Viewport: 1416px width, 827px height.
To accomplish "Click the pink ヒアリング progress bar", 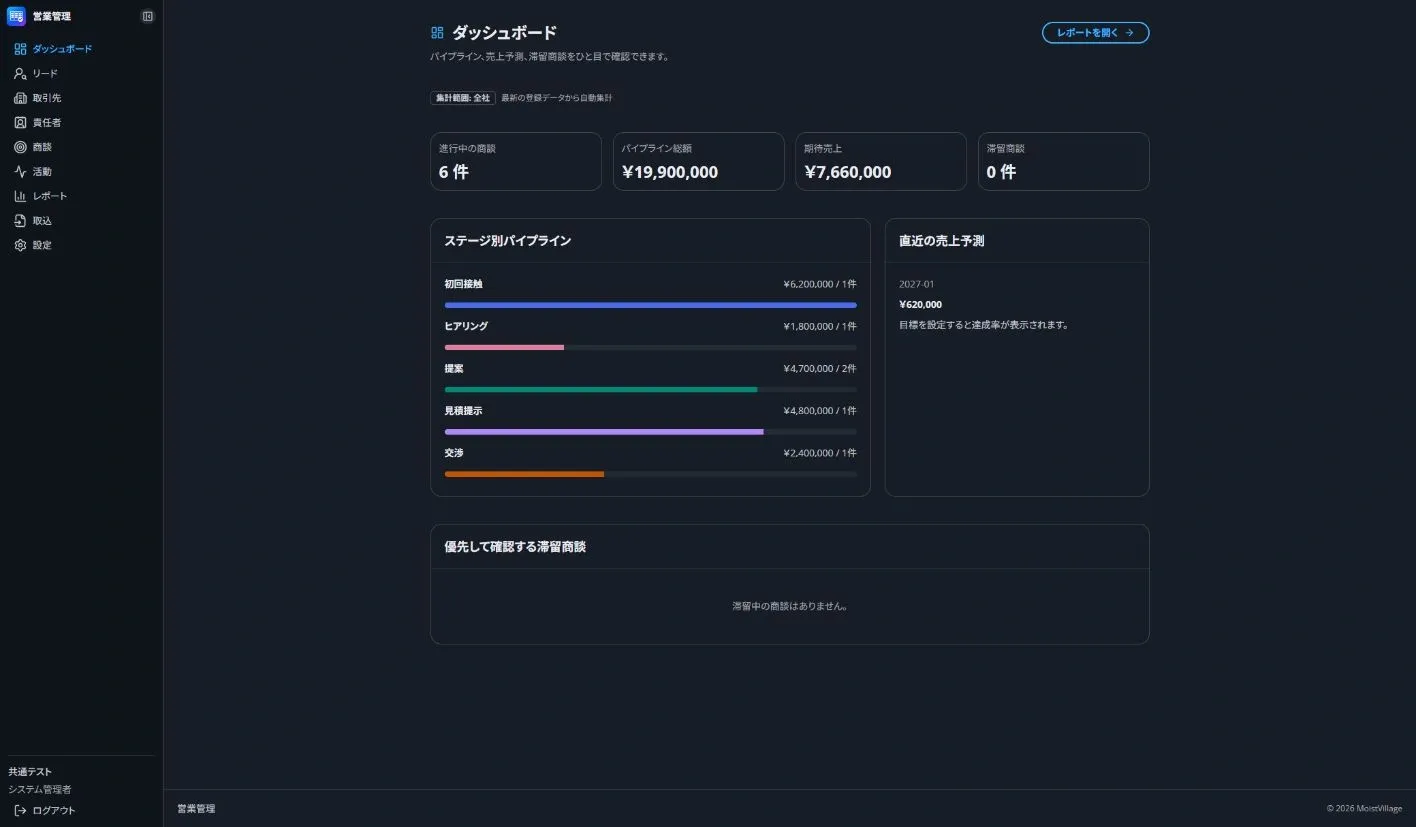I will click(x=504, y=347).
